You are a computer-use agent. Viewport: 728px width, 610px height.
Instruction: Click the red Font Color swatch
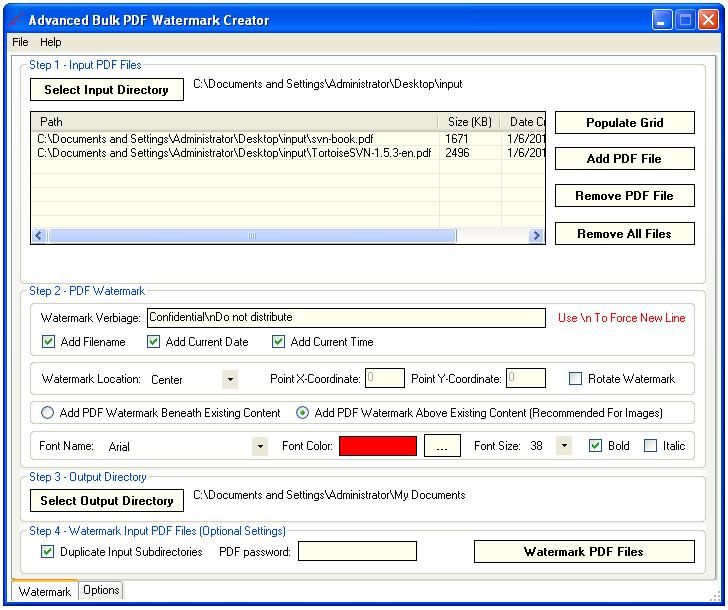378,446
